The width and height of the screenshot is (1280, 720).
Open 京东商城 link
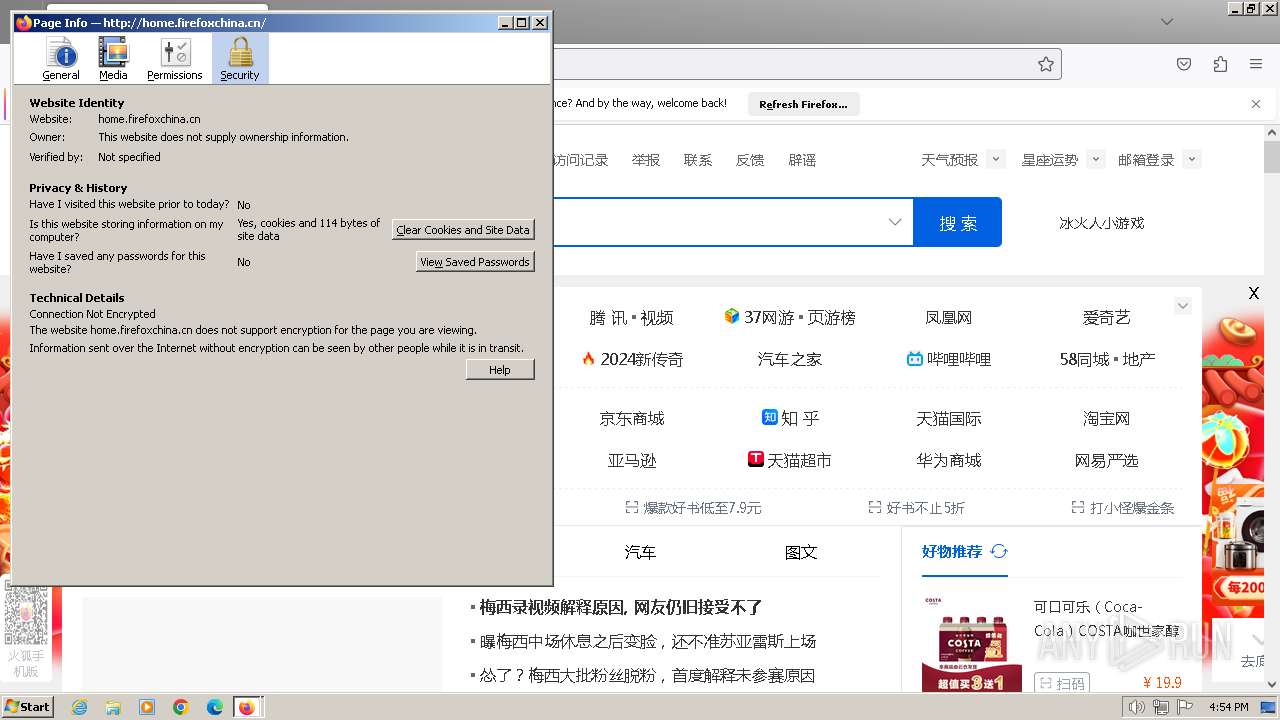point(632,419)
